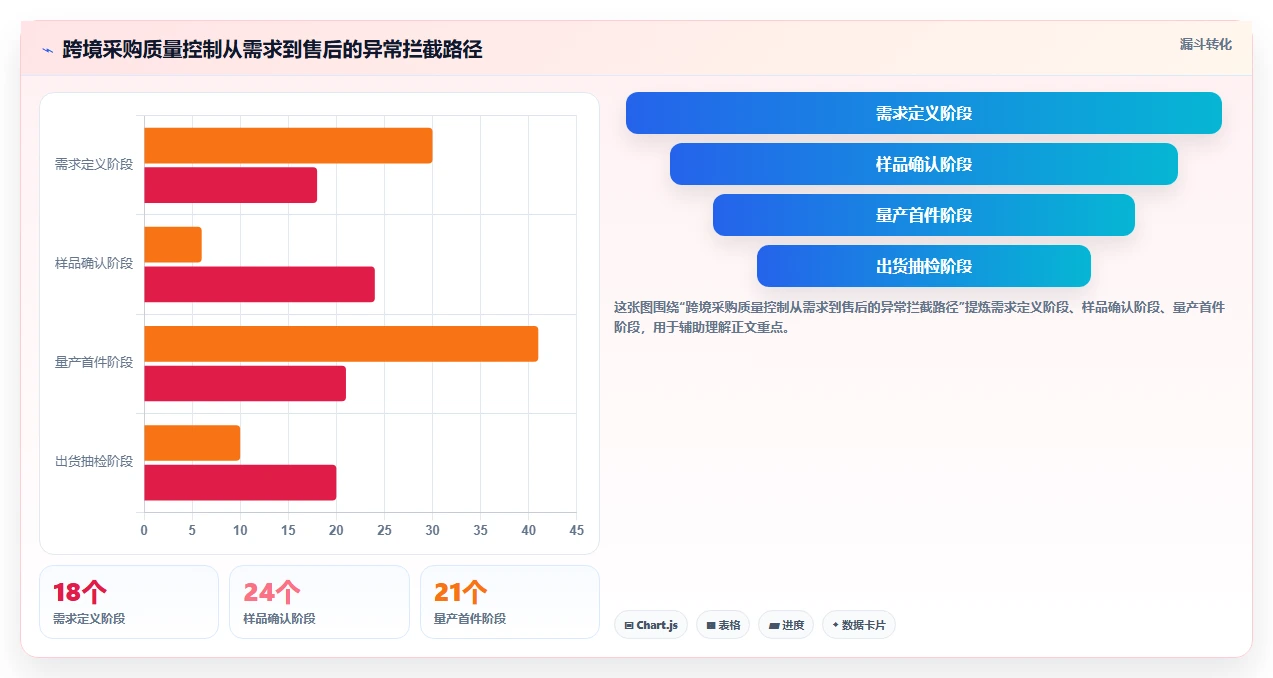The height and width of the screenshot is (678, 1273).
Task: Click the 表格 tag
Action: tap(723, 625)
